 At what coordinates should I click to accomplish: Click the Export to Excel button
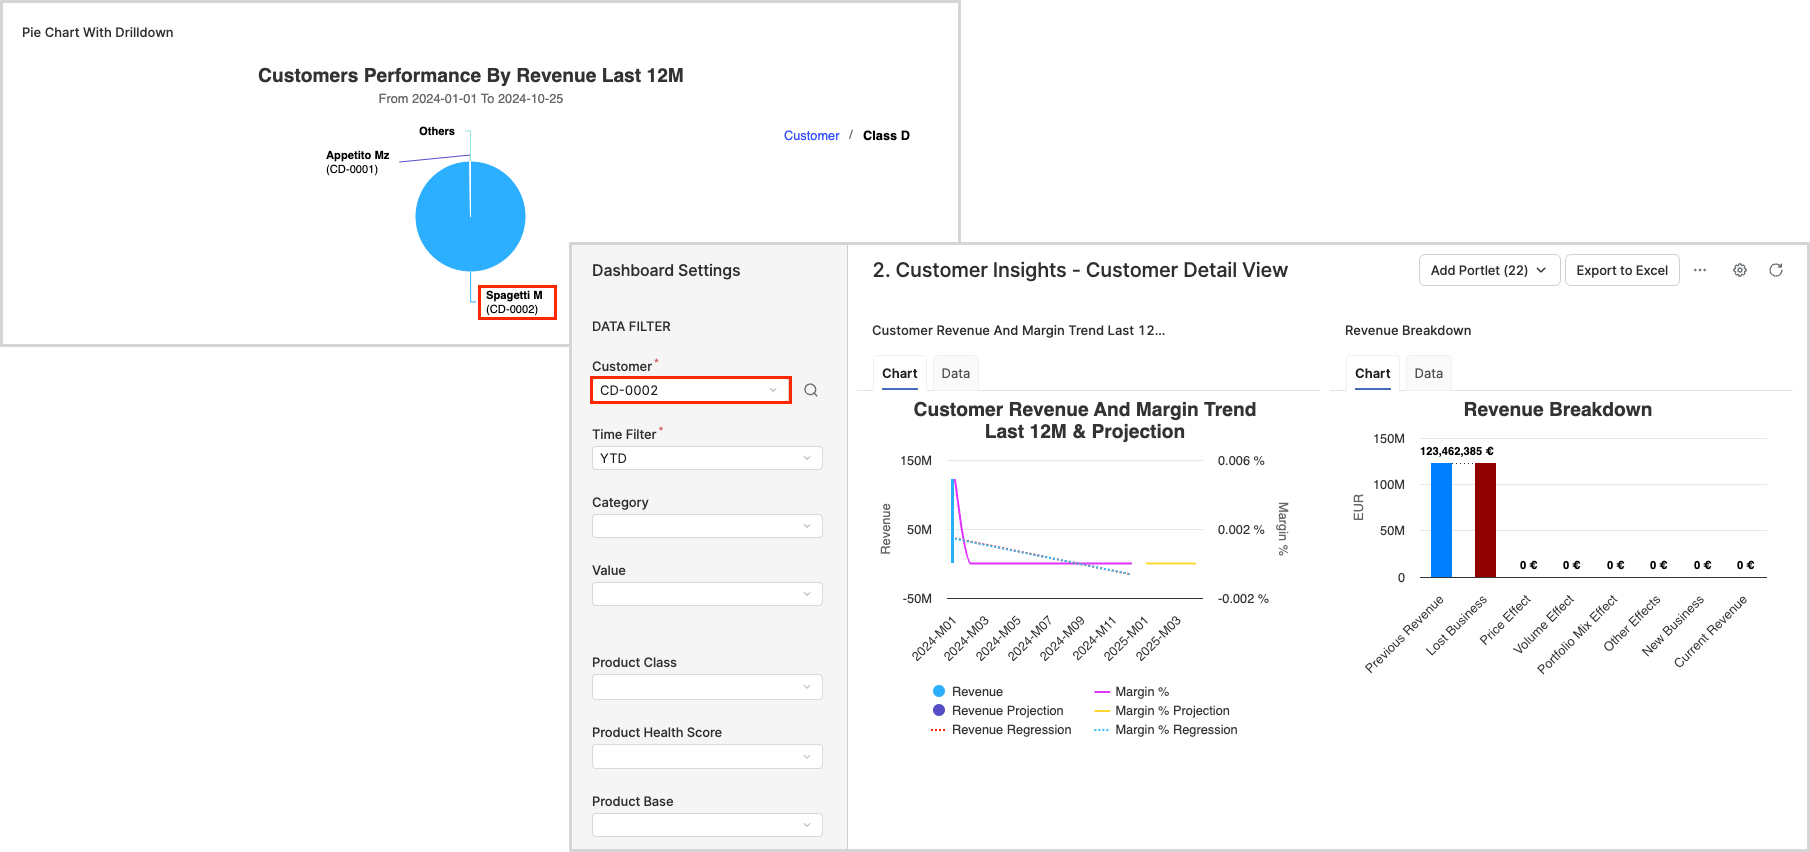click(x=1621, y=270)
